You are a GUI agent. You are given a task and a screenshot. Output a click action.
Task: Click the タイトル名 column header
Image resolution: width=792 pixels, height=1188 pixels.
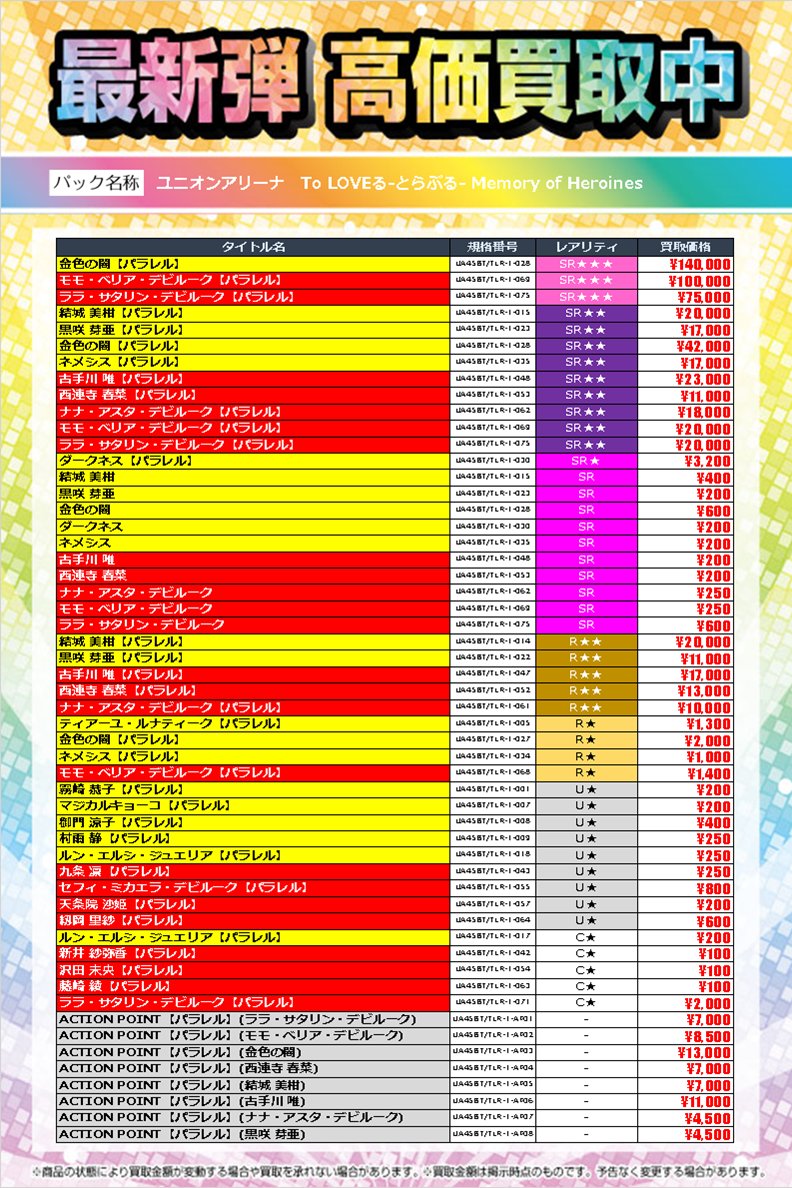point(253,247)
